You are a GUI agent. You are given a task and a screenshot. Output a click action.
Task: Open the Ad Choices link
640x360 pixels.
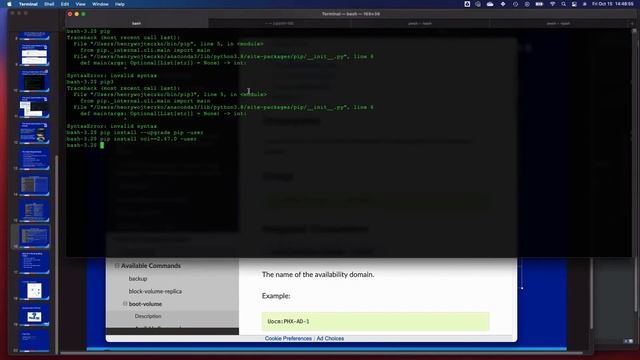(x=330, y=338)
